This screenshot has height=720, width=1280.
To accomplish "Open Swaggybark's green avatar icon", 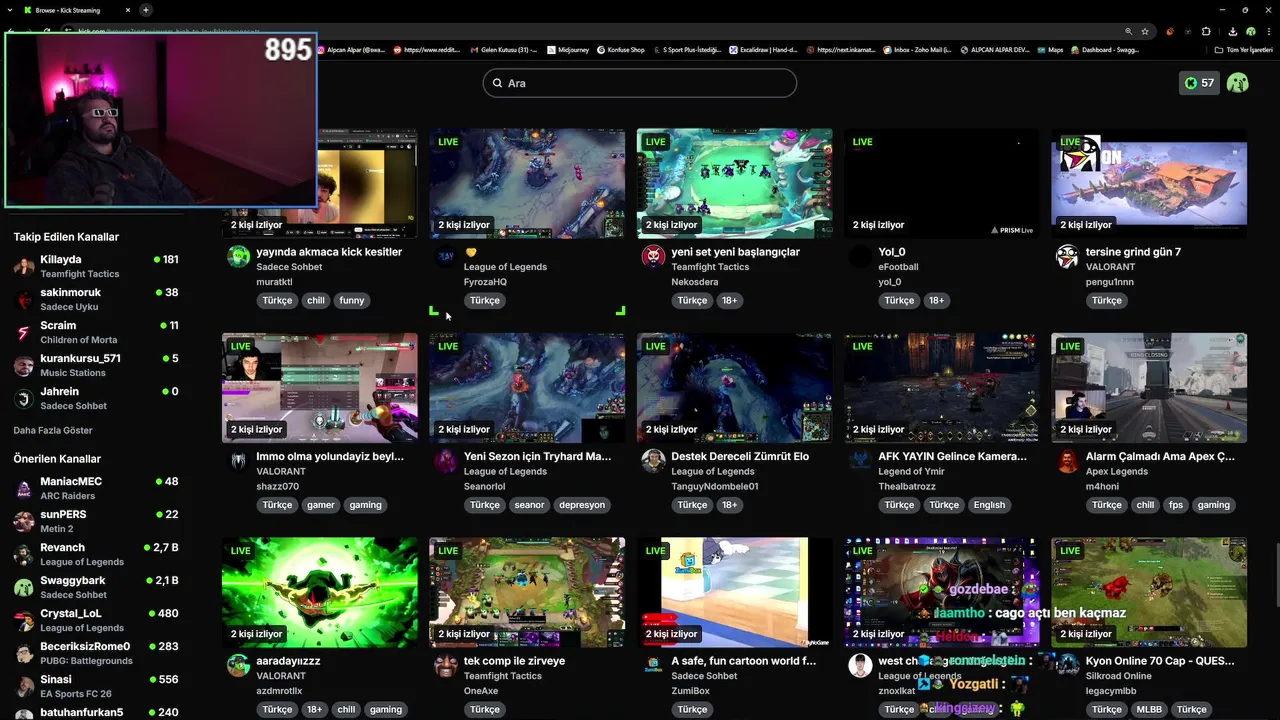I will (x=24, y=587).
